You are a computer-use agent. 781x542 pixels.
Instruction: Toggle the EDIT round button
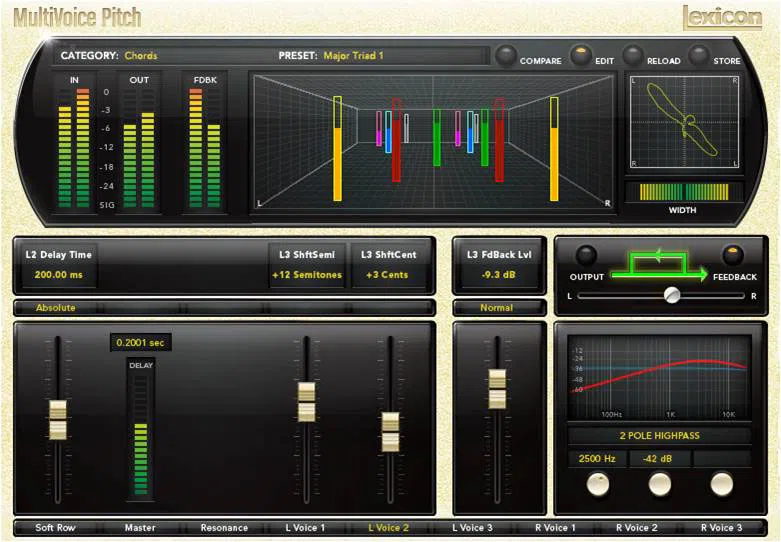coord(581,55)
